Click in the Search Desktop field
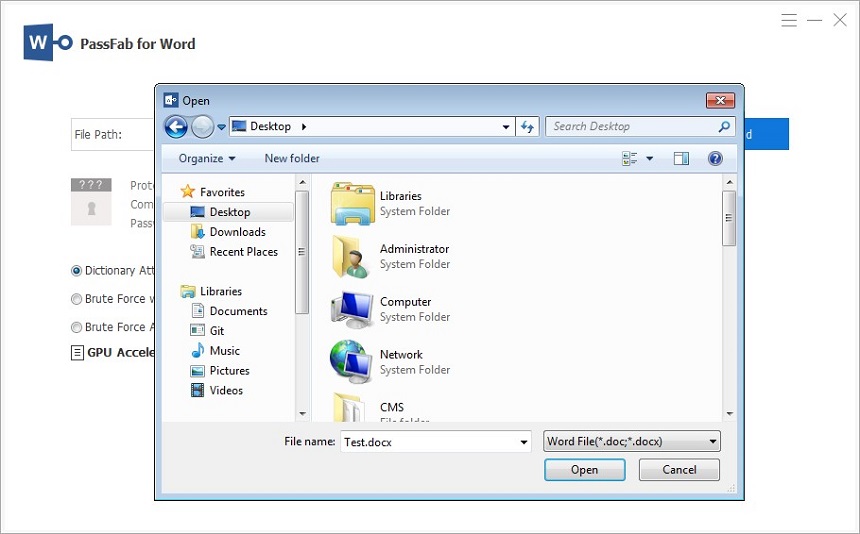Screen dimensions: 860x534 630,127
